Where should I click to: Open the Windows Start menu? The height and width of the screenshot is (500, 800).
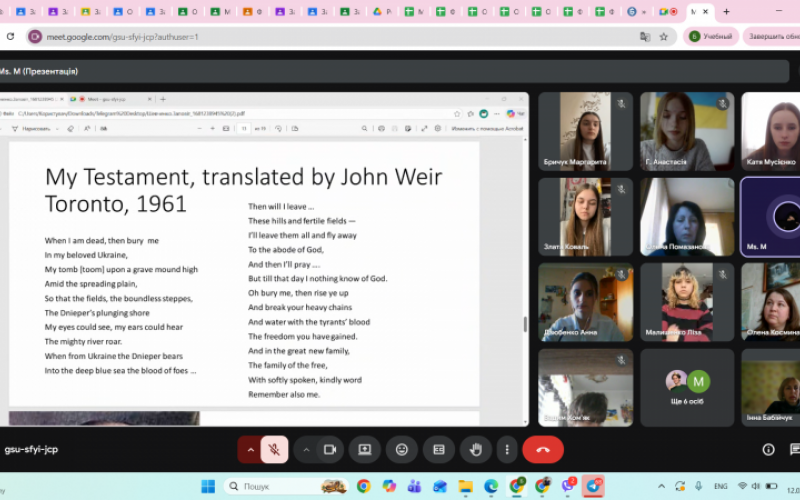(208, 486)
